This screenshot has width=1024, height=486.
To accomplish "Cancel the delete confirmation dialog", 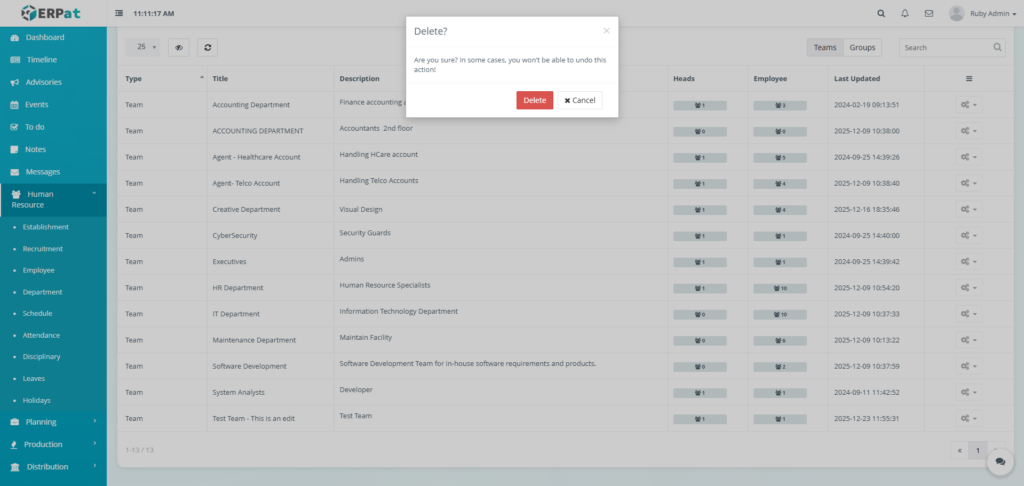I will [x=580, y=100].
